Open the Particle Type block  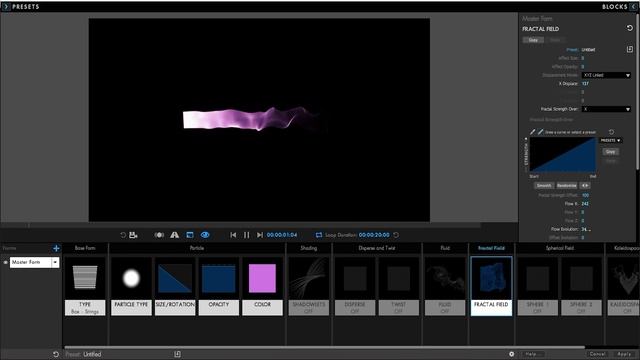click(131, 286)
